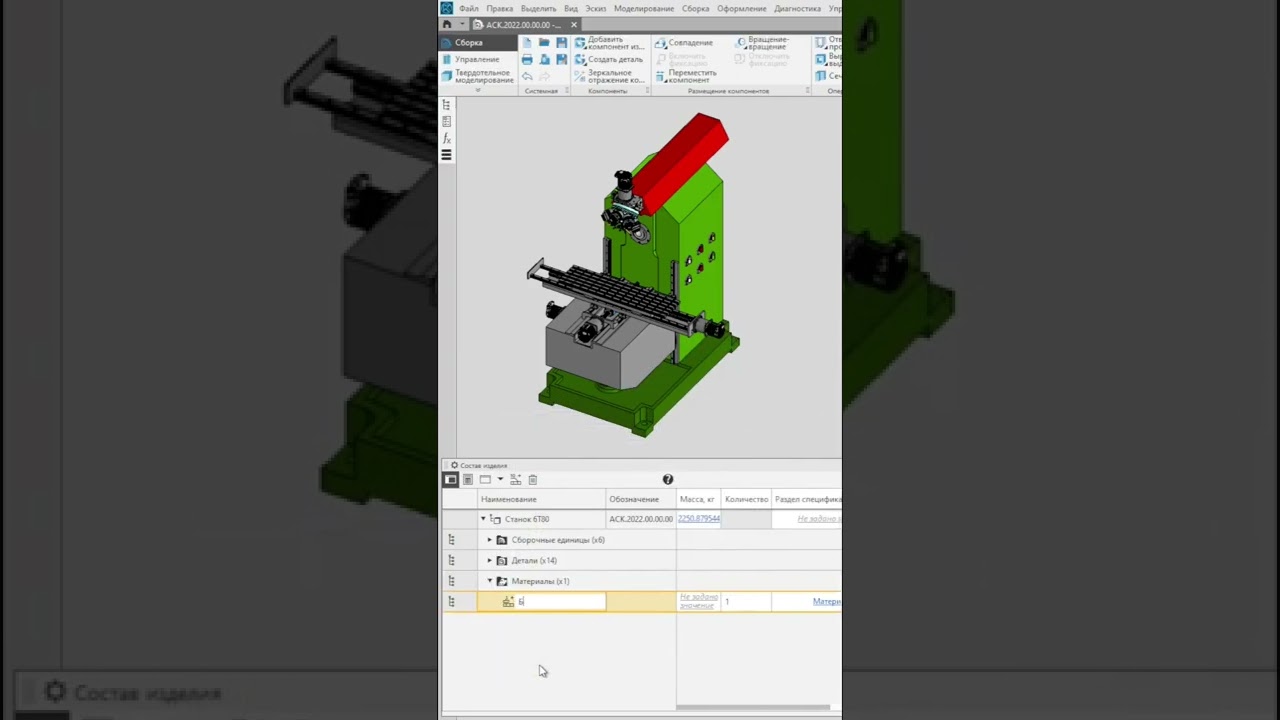The width and height of the screenshot is (1280, 720).
Task: Click the dark panel view icon in Состав изделия toolbar
Action: coord(451,480)
